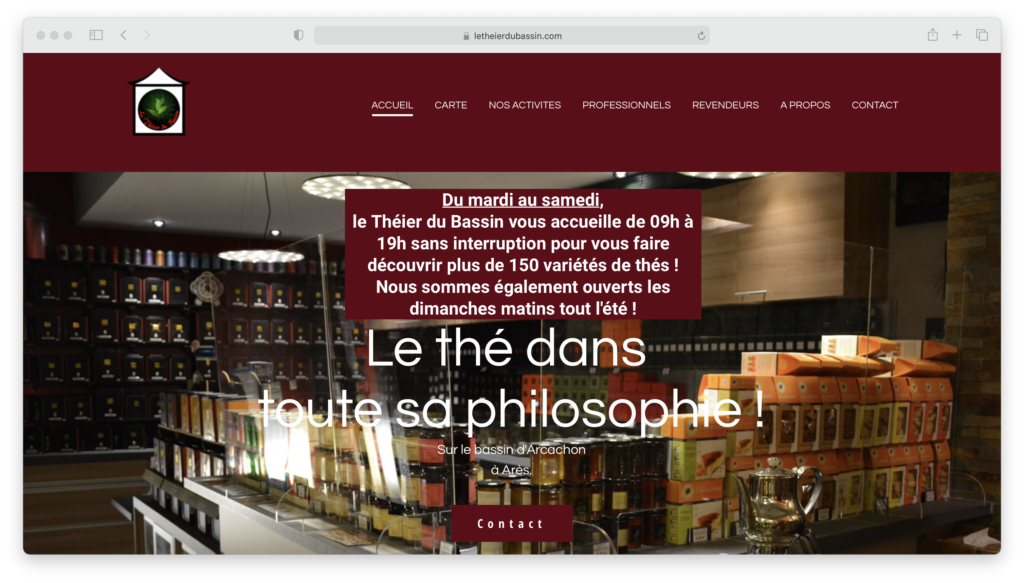The image size is (1024, 583).
Task: Open the A PROPOS page
Action: click(805, 105)
